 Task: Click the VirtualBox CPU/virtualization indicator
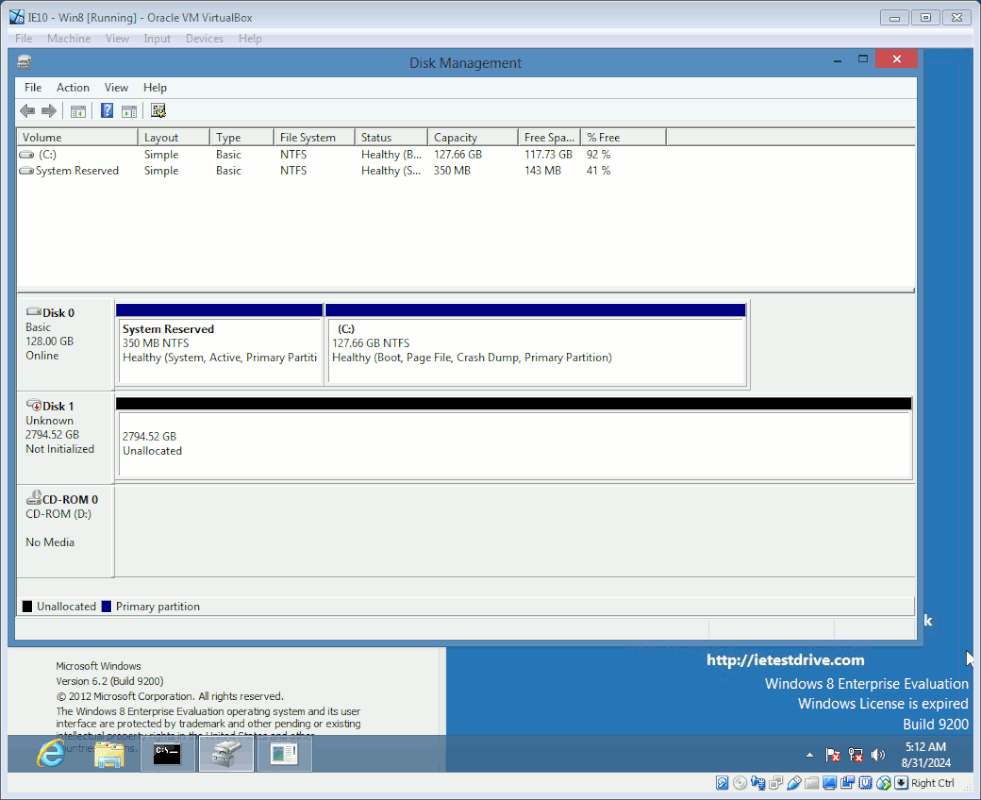(x=866, y=783)
